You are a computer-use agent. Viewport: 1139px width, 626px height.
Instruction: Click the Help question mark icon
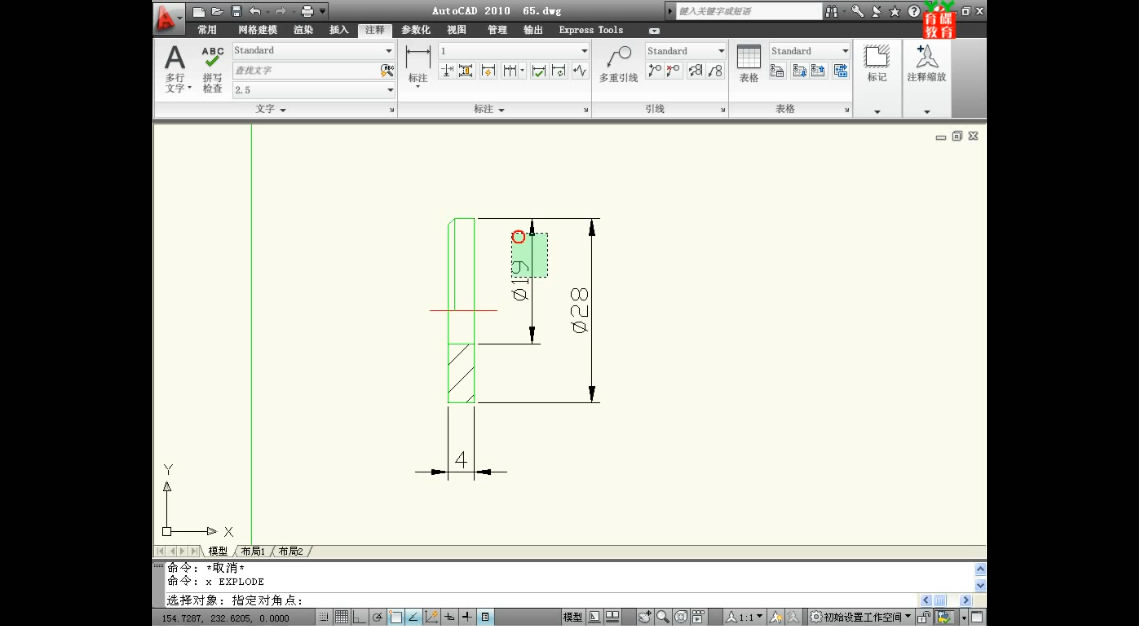914,11
